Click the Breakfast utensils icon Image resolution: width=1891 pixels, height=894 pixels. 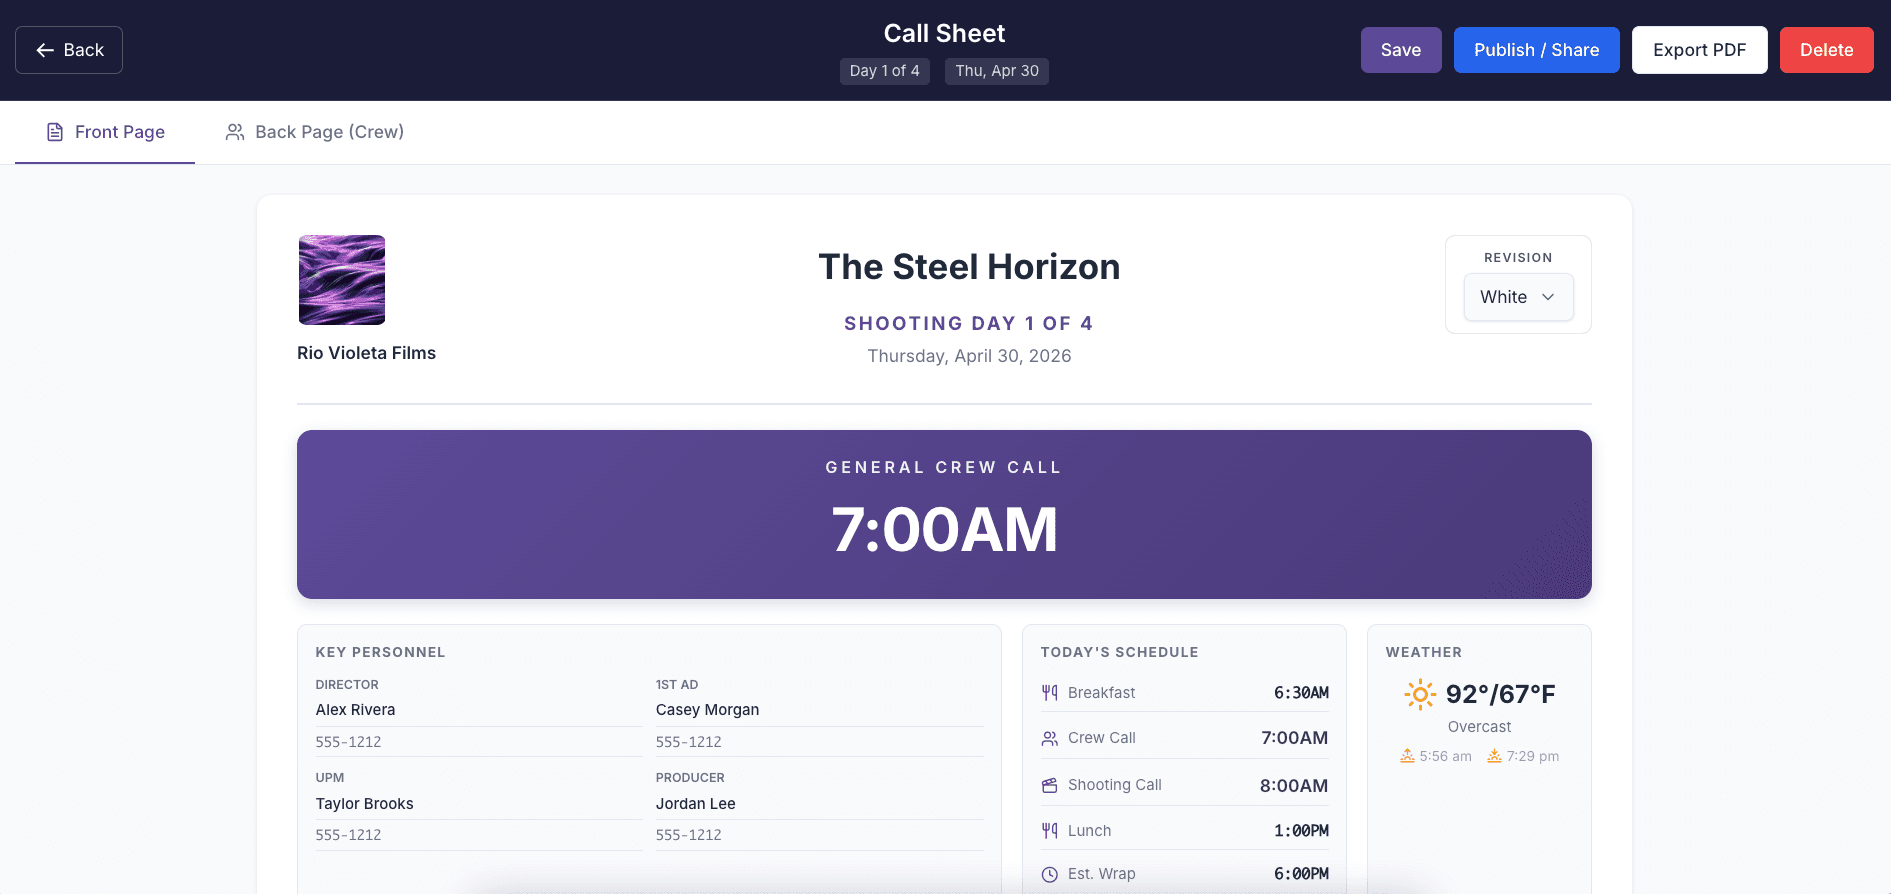1049,692
